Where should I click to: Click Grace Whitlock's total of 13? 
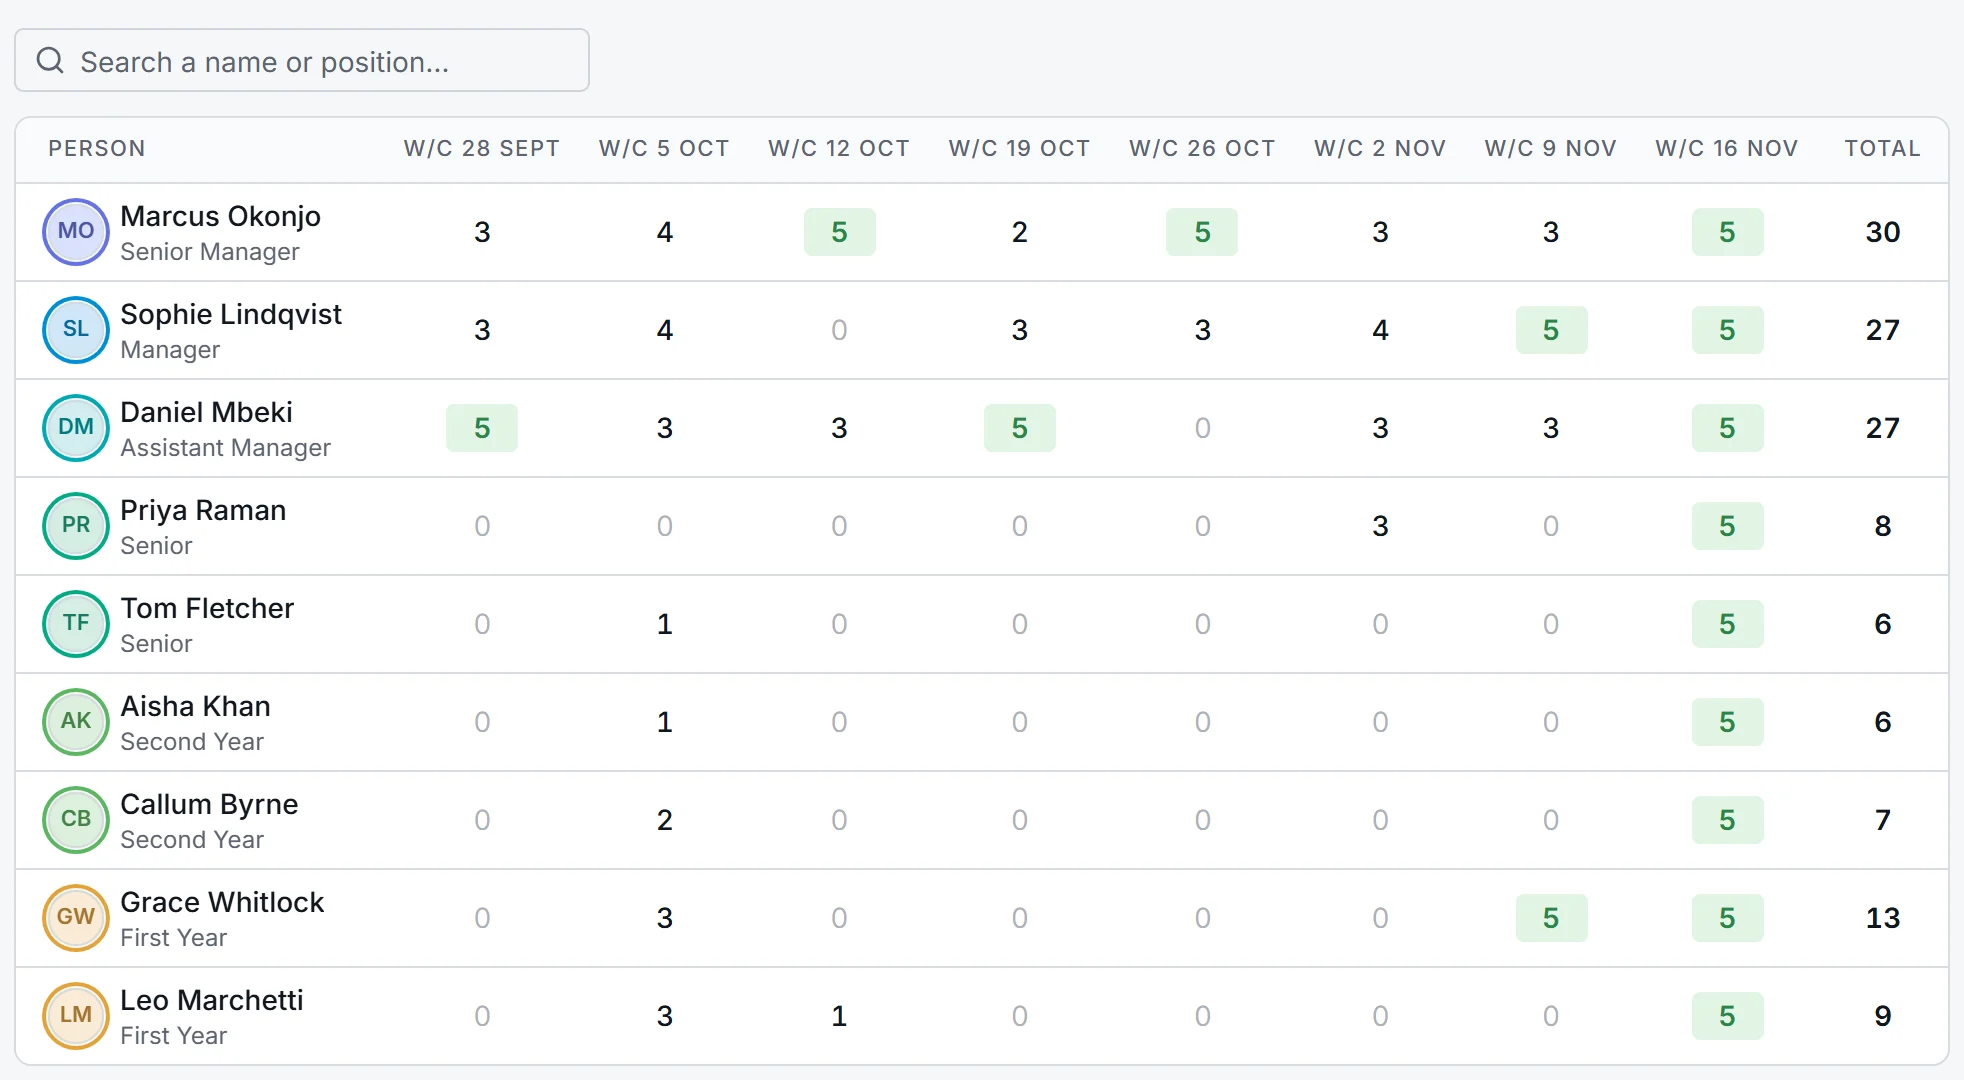coord(1883,918)
